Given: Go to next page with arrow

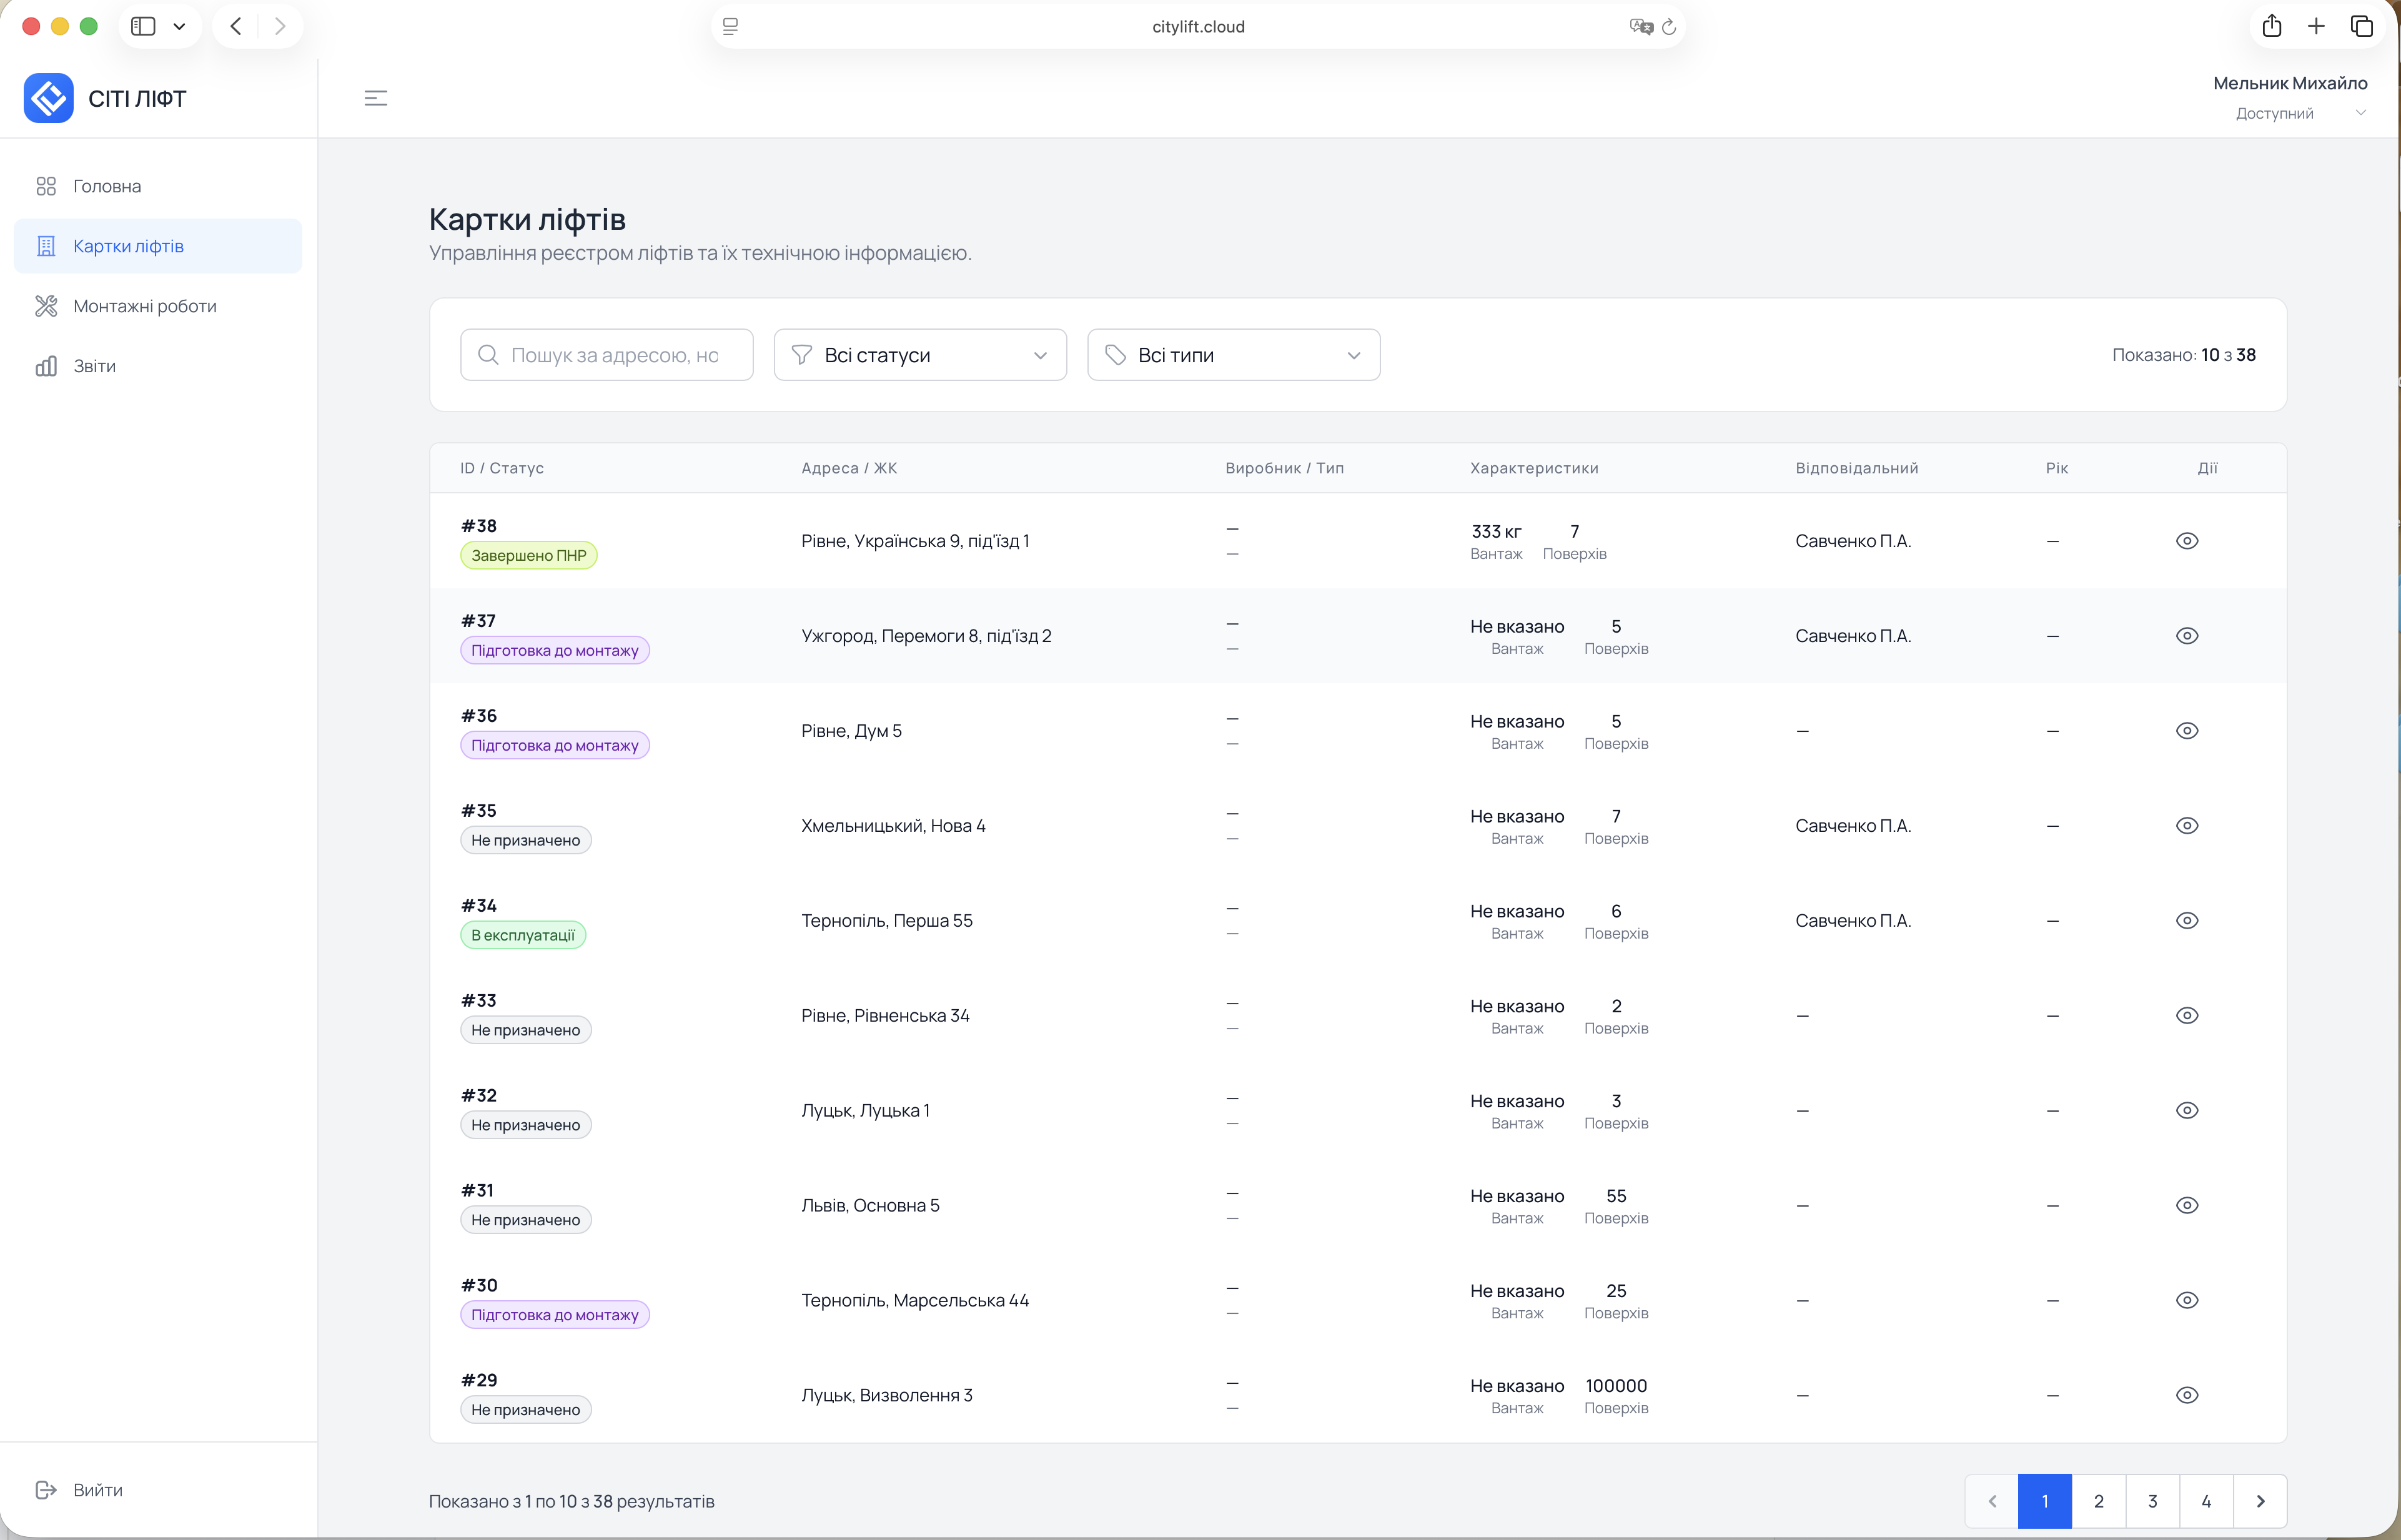Looking at the screenshot, I should click(x=2260, y=1501).
